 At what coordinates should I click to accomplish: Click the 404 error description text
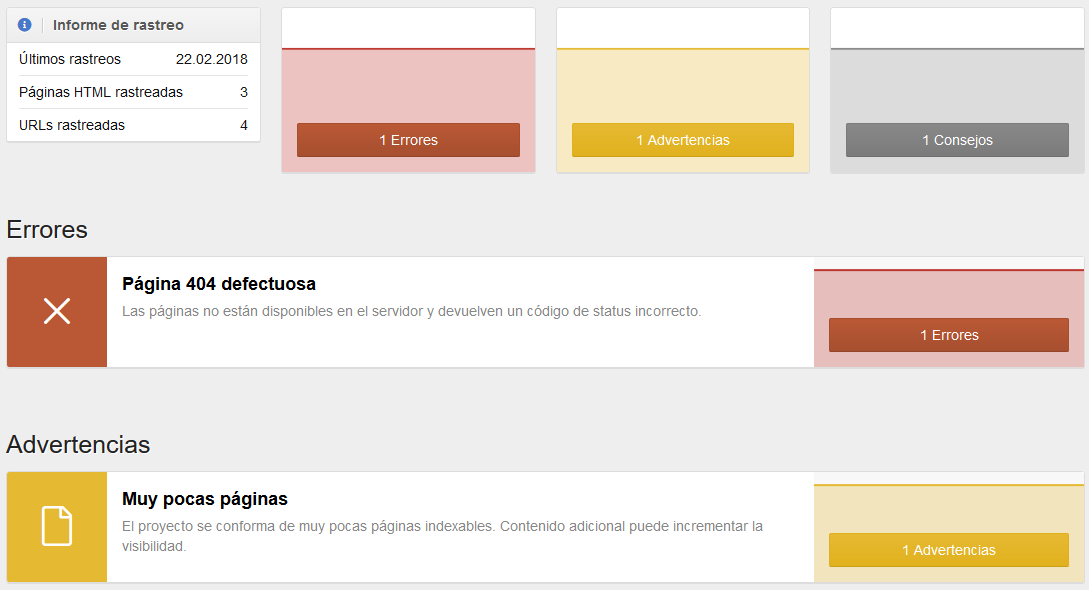click(x=412, y=312)
